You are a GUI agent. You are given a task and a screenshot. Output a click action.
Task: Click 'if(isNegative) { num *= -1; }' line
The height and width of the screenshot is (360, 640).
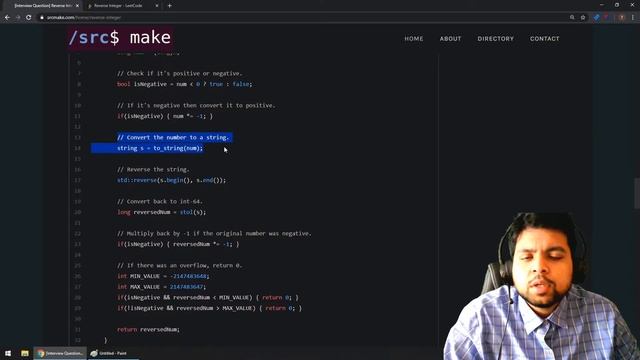164,116
